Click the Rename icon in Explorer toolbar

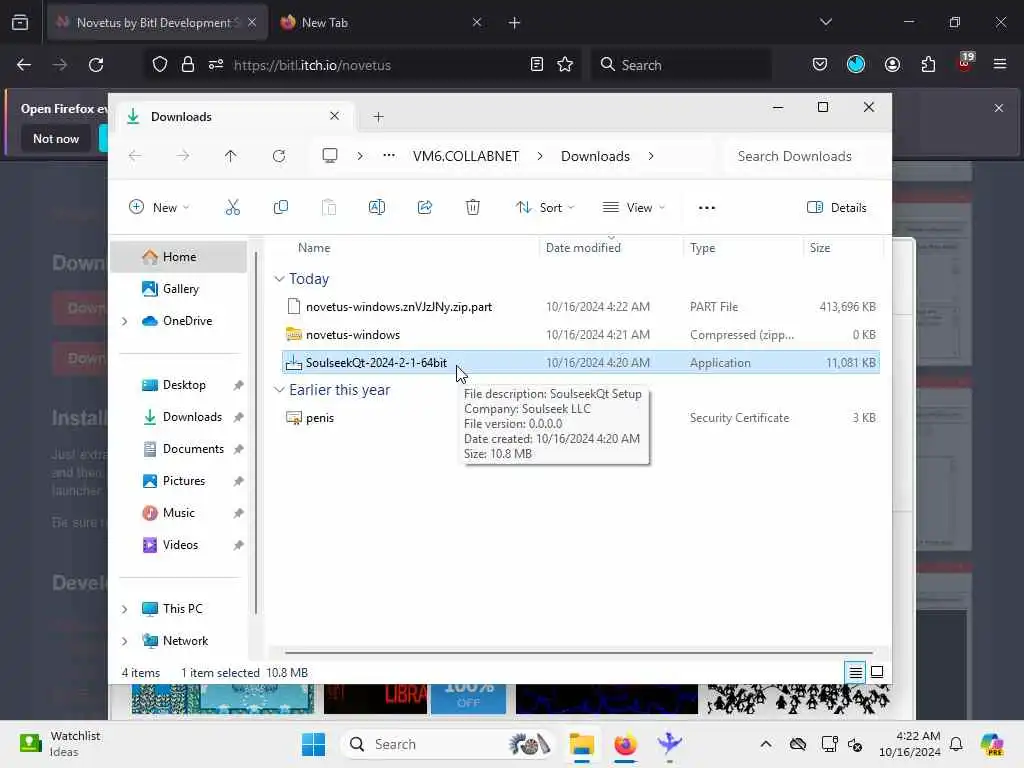point(377,208)
